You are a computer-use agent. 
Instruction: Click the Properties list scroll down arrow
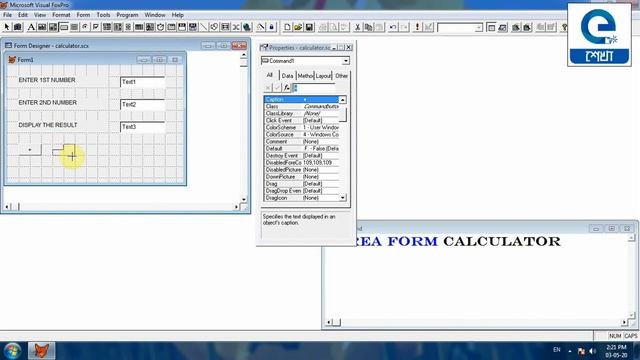coord(342,198)
